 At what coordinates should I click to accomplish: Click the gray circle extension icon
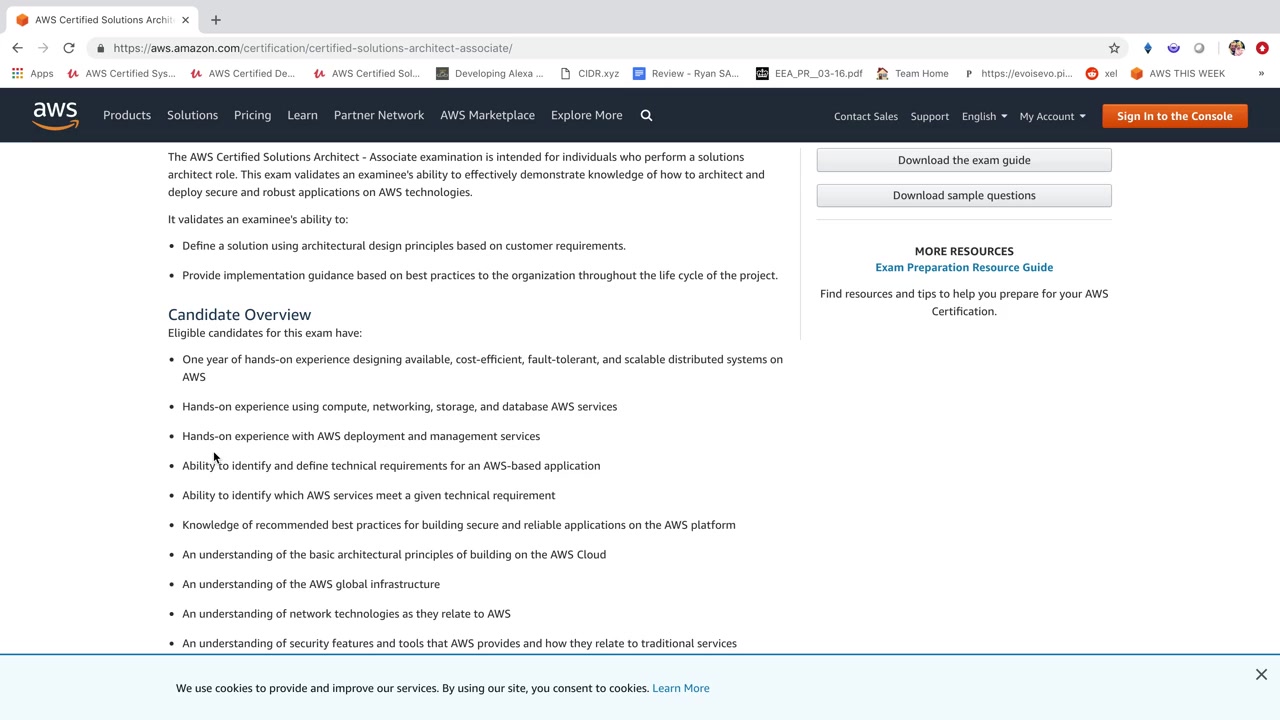tap(1200, 48)
